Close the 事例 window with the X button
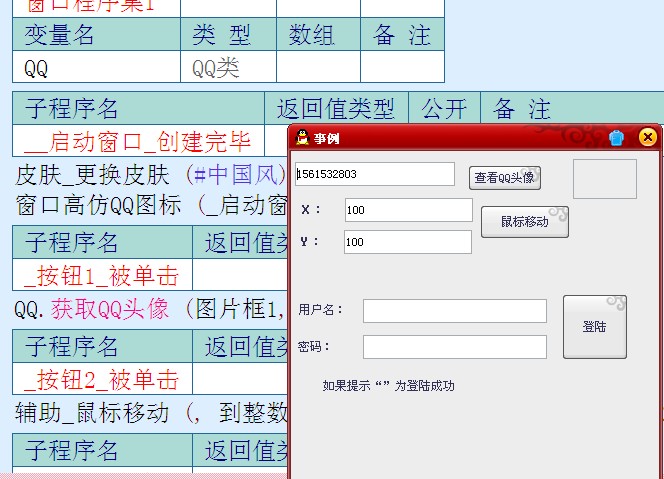This screenshot has height=479, width=664. tap(647, 137)
